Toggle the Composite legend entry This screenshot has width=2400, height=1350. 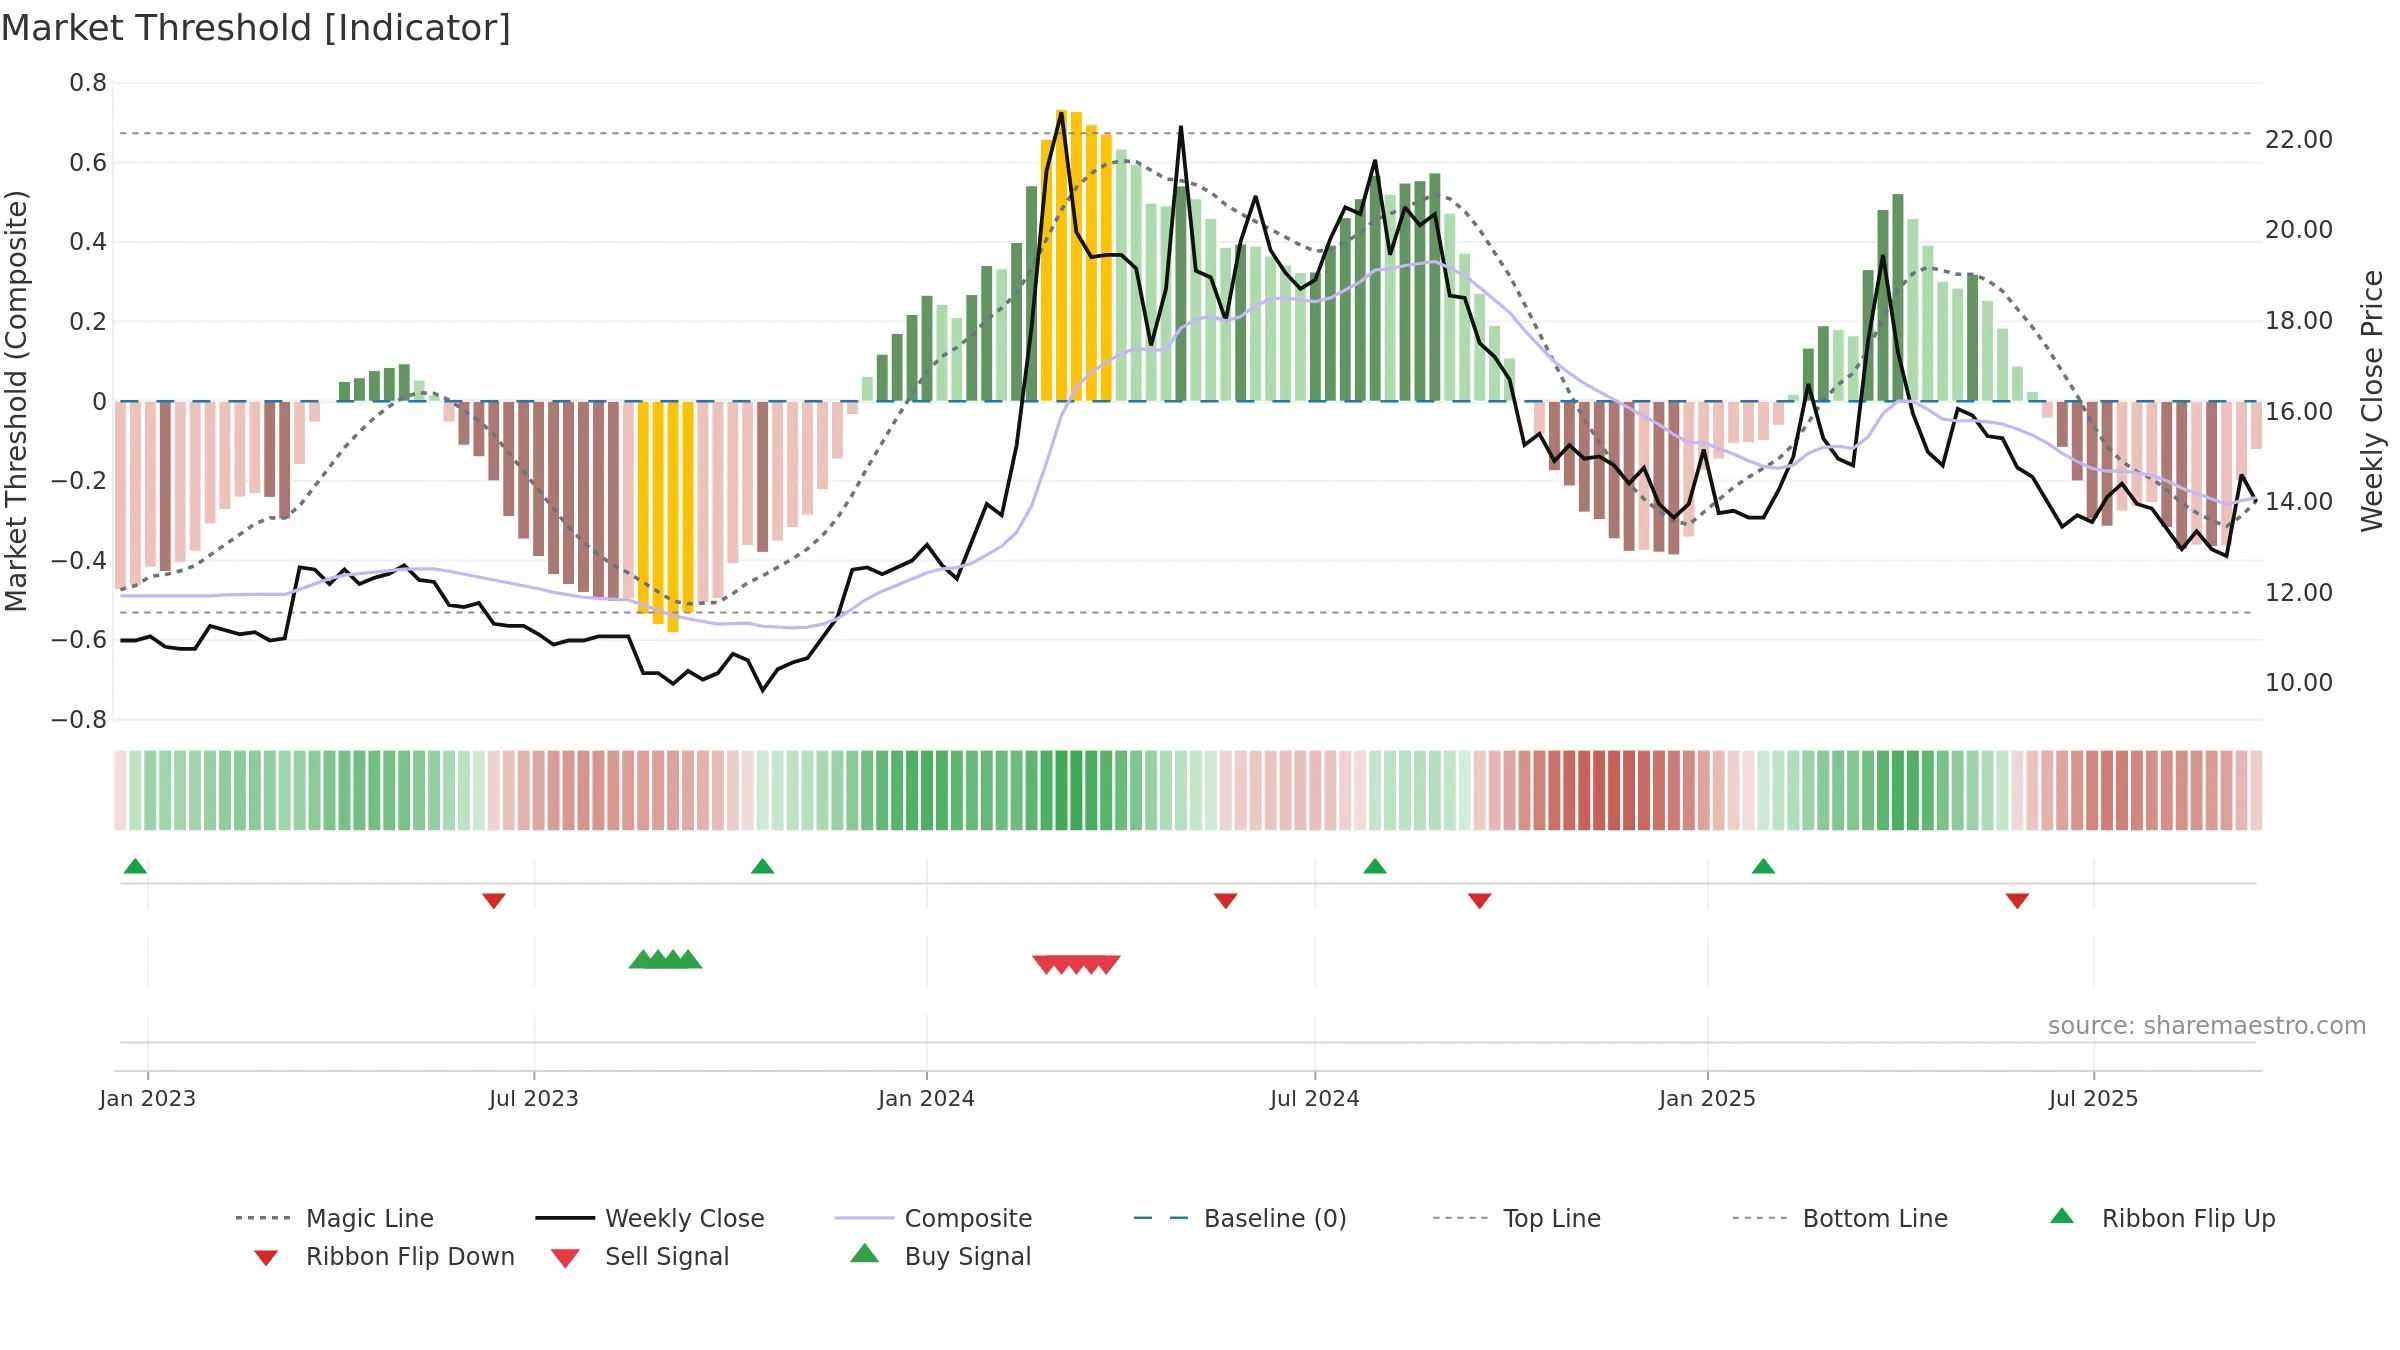[934, 1218]
